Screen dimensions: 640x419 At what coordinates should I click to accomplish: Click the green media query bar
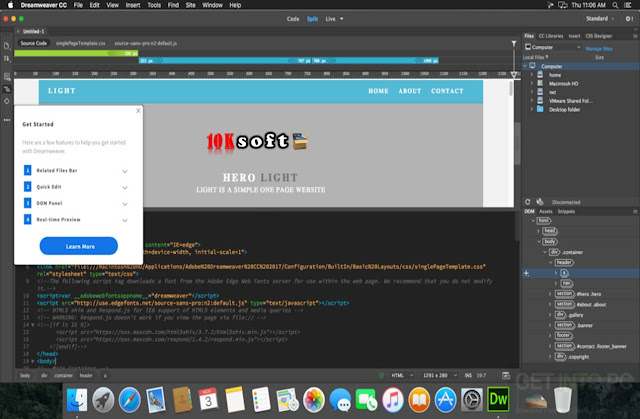click(x=76, y=53)
